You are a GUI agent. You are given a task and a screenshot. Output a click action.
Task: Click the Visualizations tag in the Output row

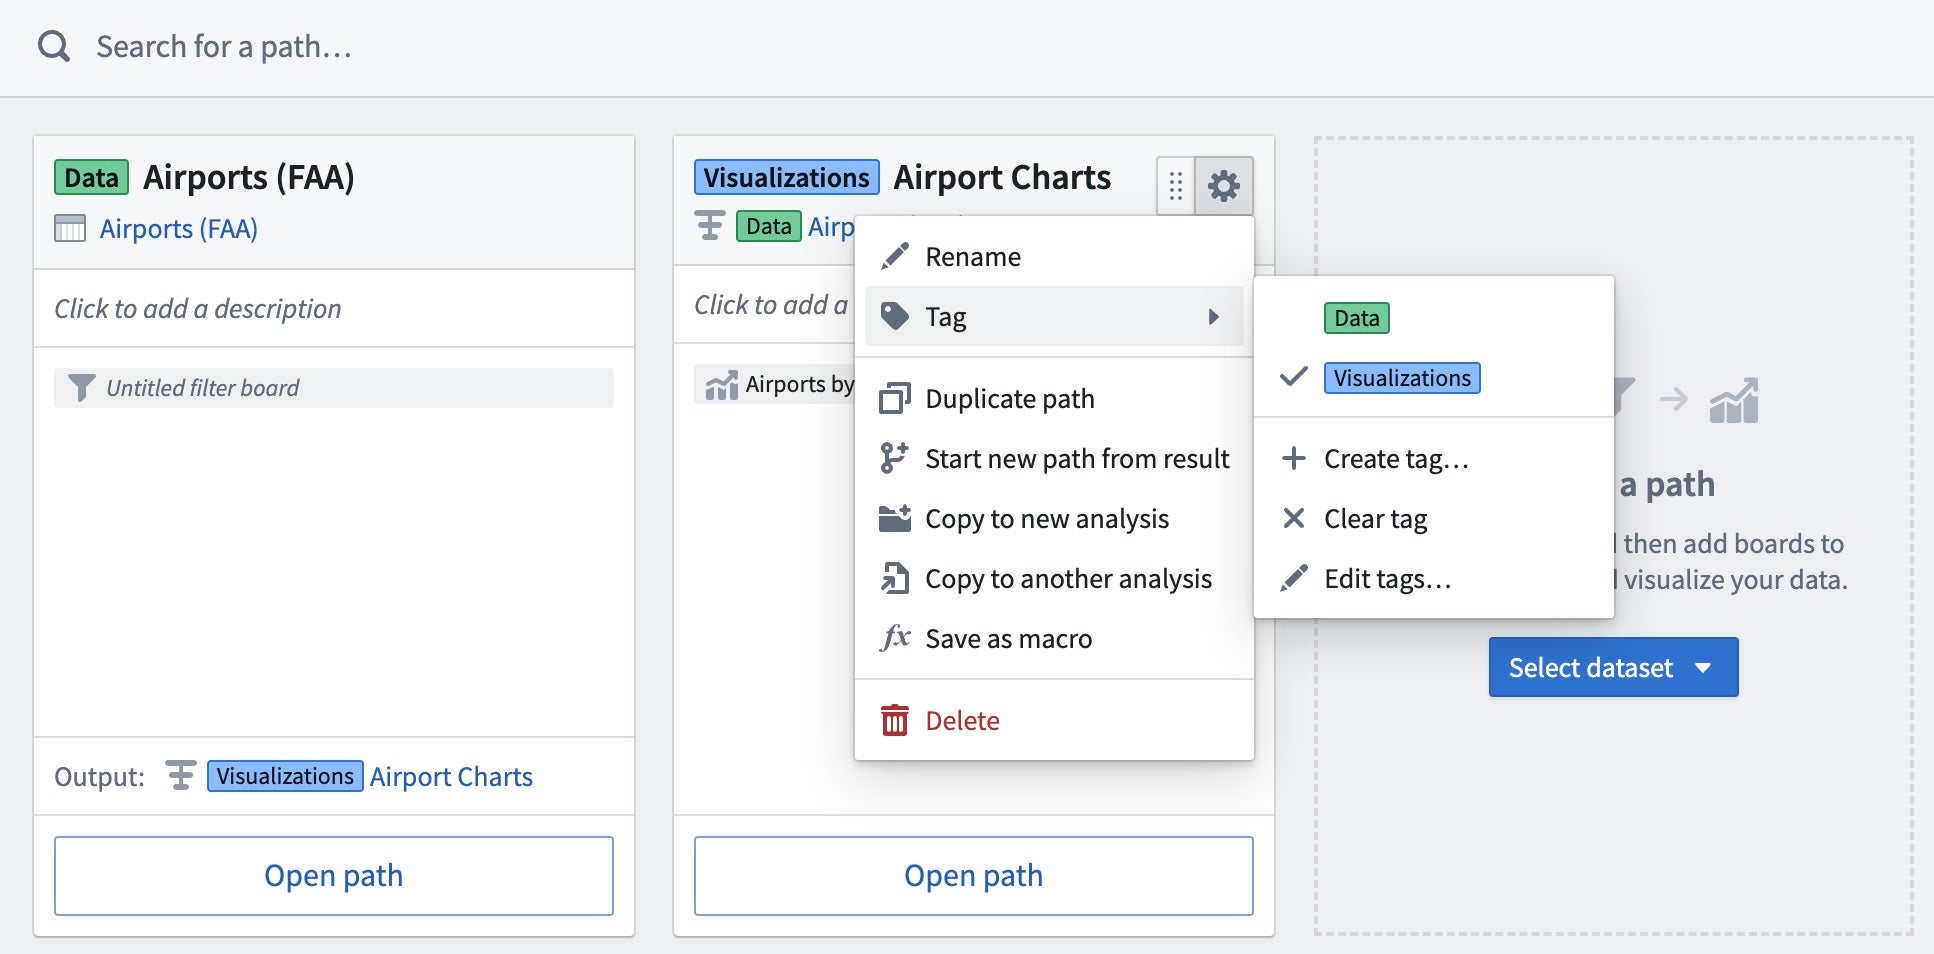[285, 777]
